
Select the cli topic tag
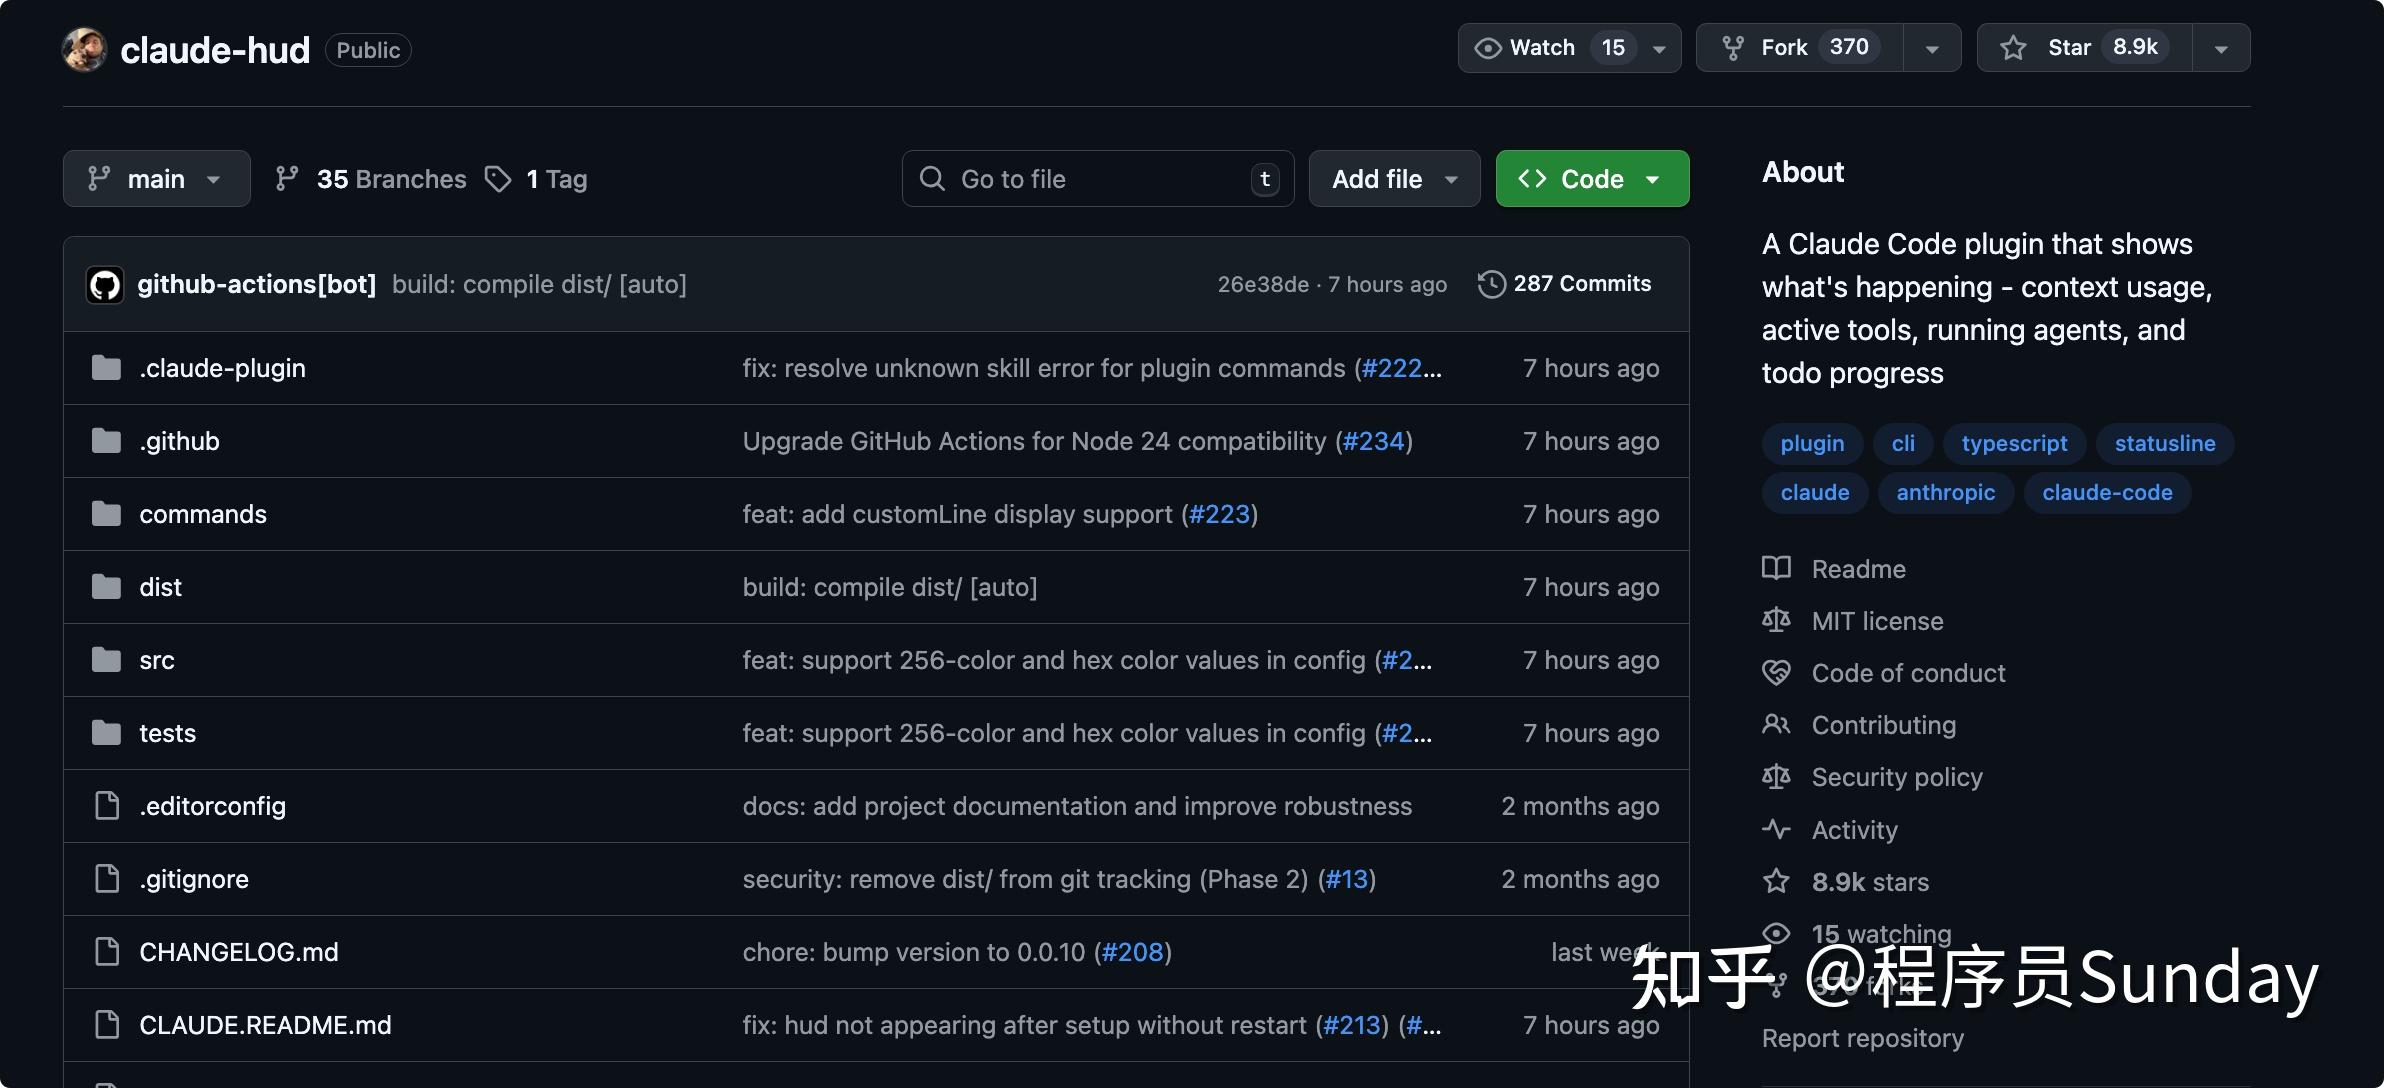click(x=1903, y=443)
